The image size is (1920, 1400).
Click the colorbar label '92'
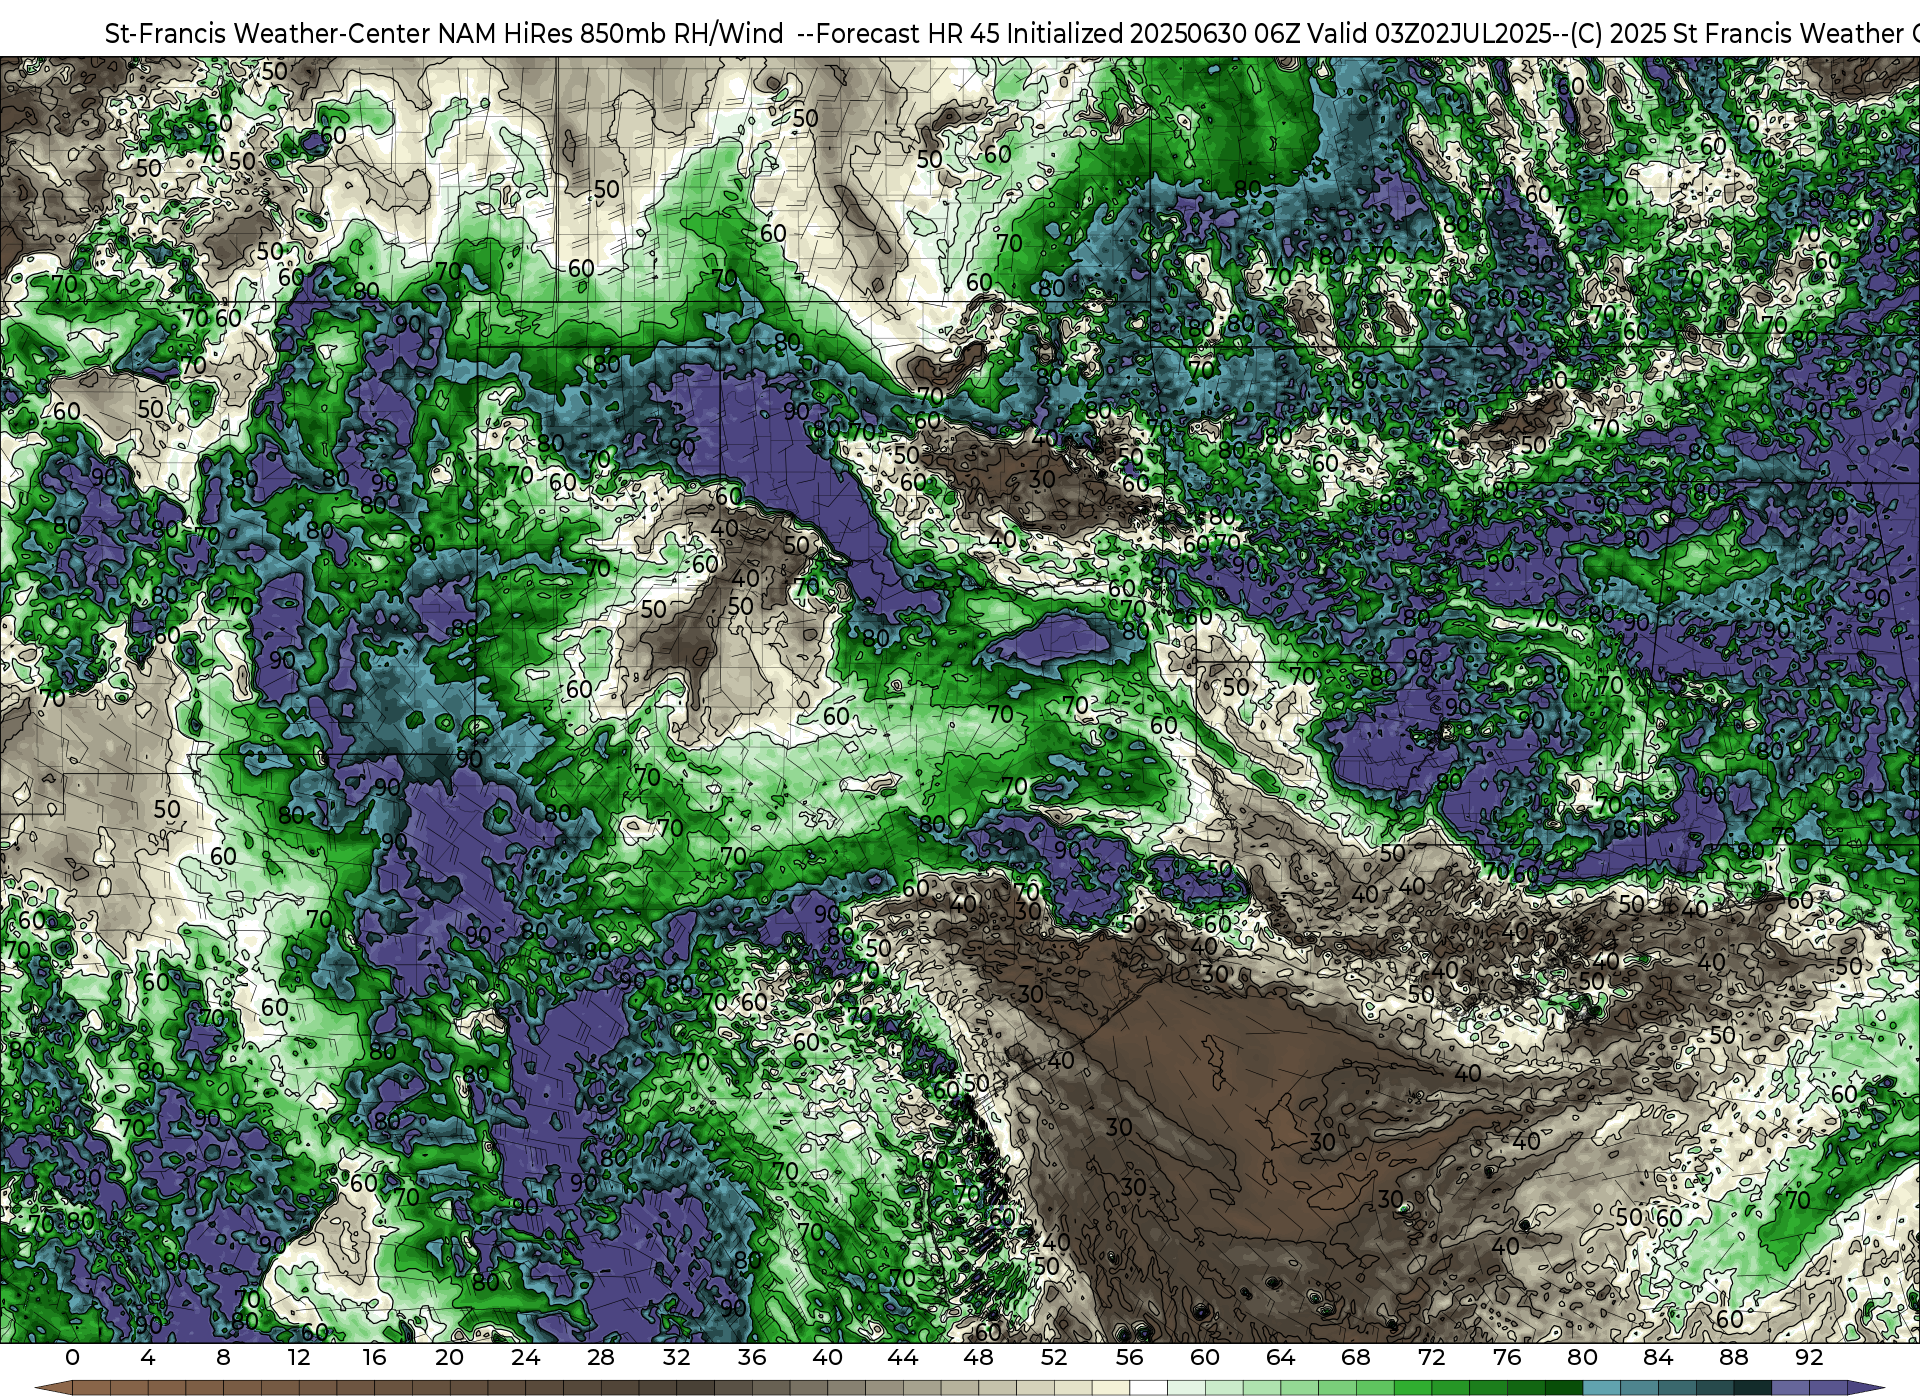coord(1808,1357)
